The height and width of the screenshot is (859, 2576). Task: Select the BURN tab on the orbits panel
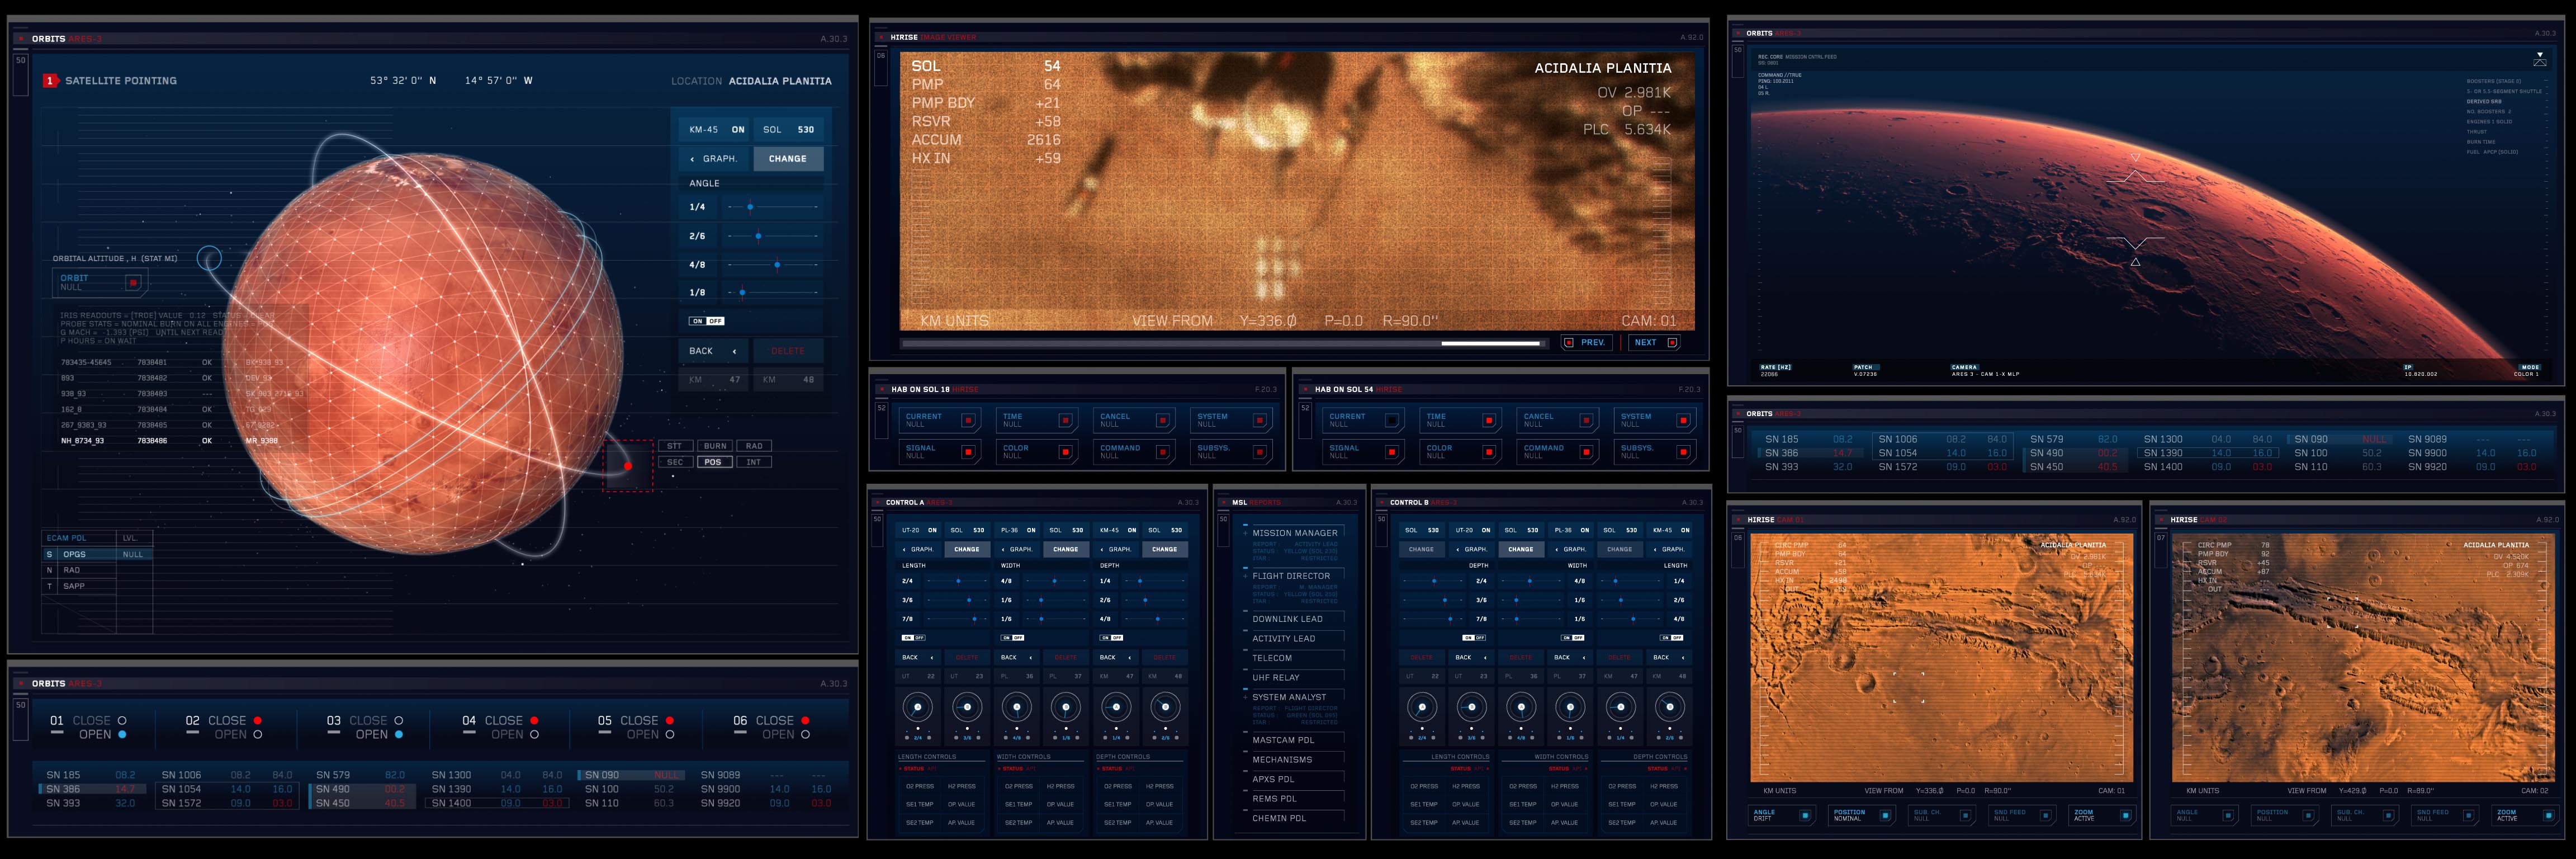tap(716, 445)
